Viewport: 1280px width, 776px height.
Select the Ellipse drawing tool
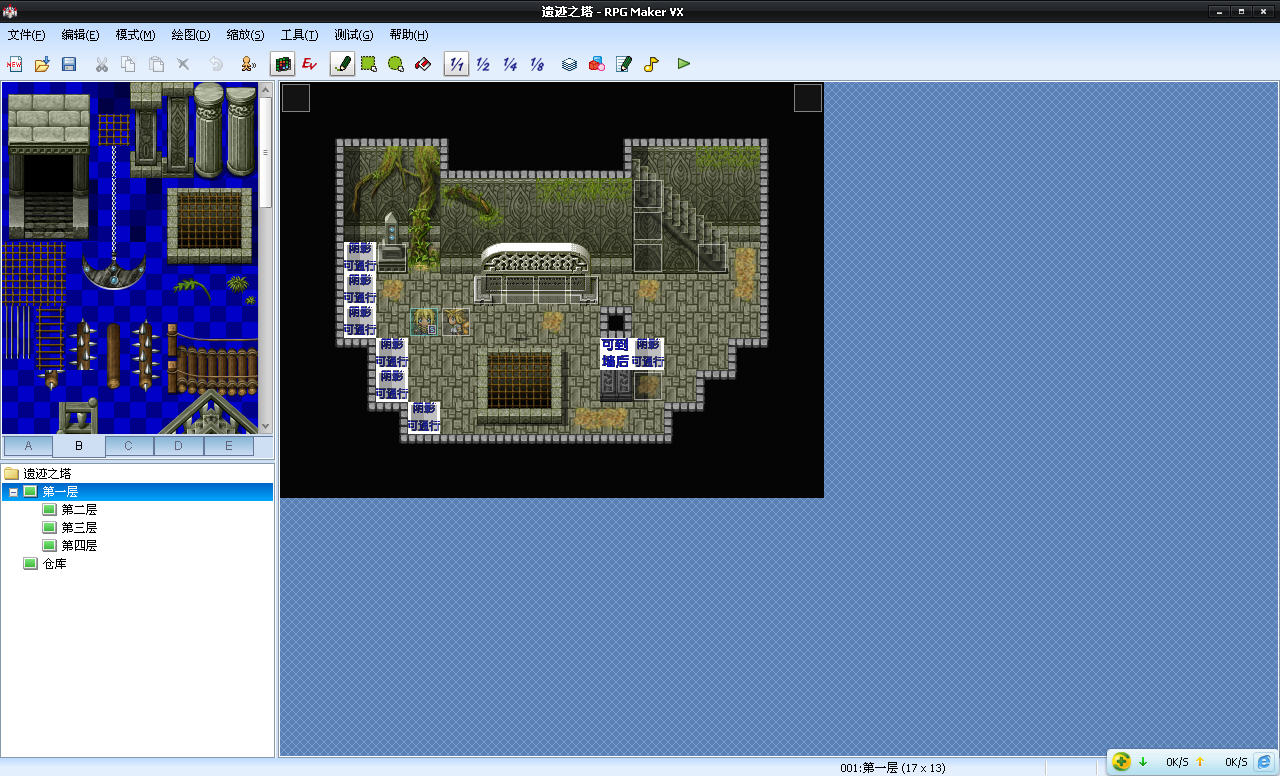pos(396,64)
